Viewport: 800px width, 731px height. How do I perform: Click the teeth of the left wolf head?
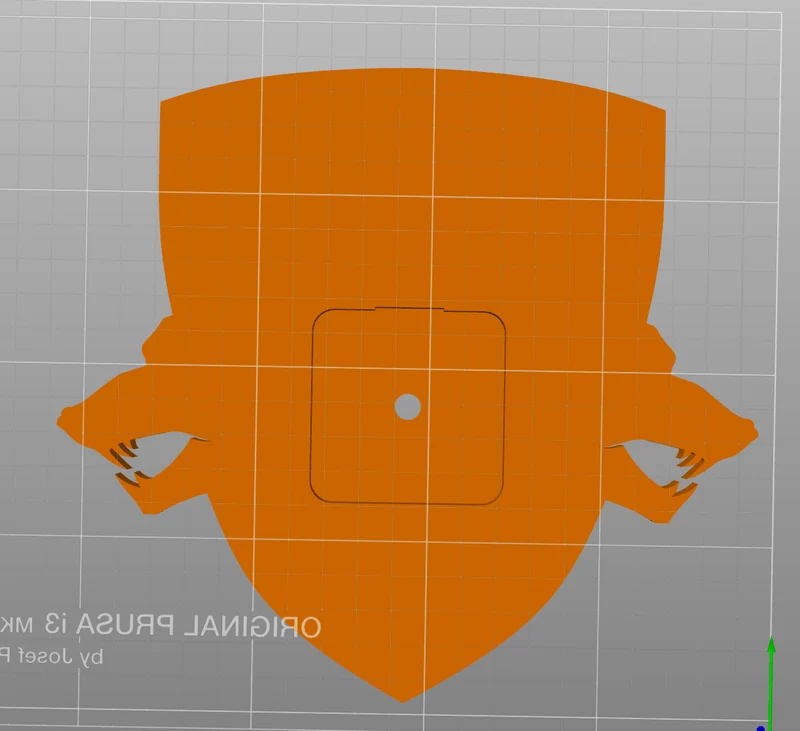pyautogui.click(x=127, y=462)
